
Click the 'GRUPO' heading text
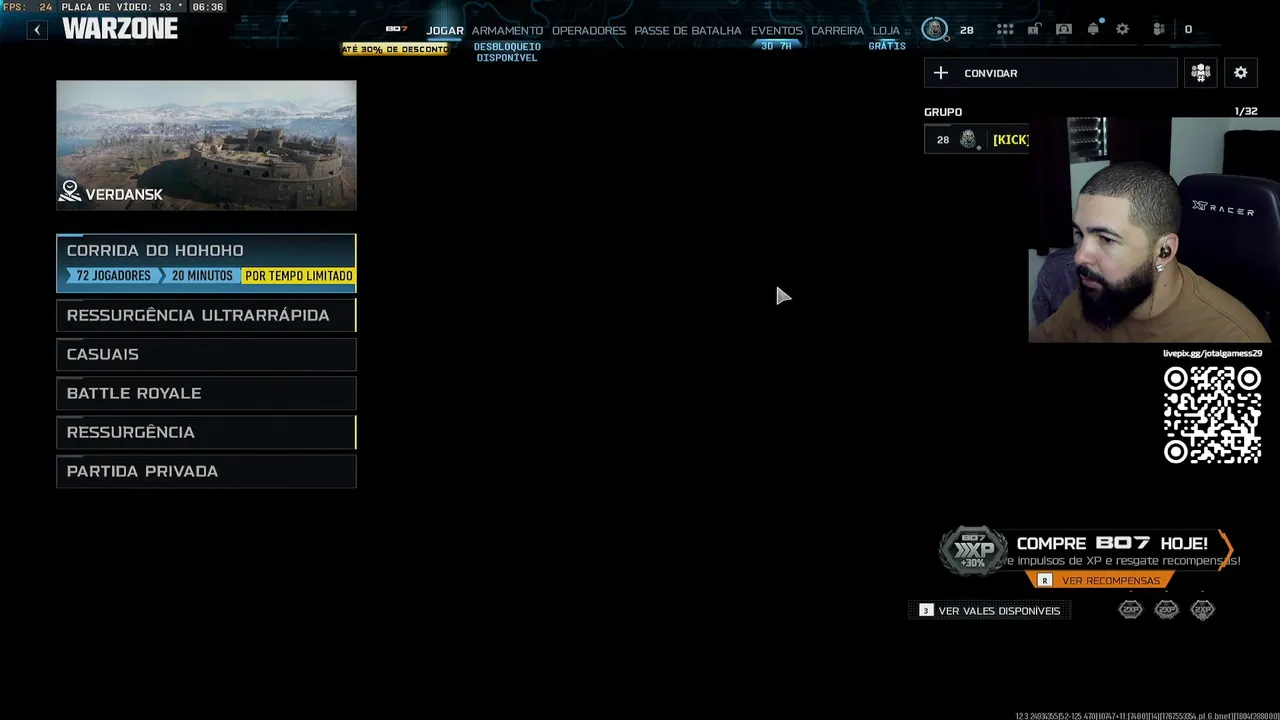943,112
